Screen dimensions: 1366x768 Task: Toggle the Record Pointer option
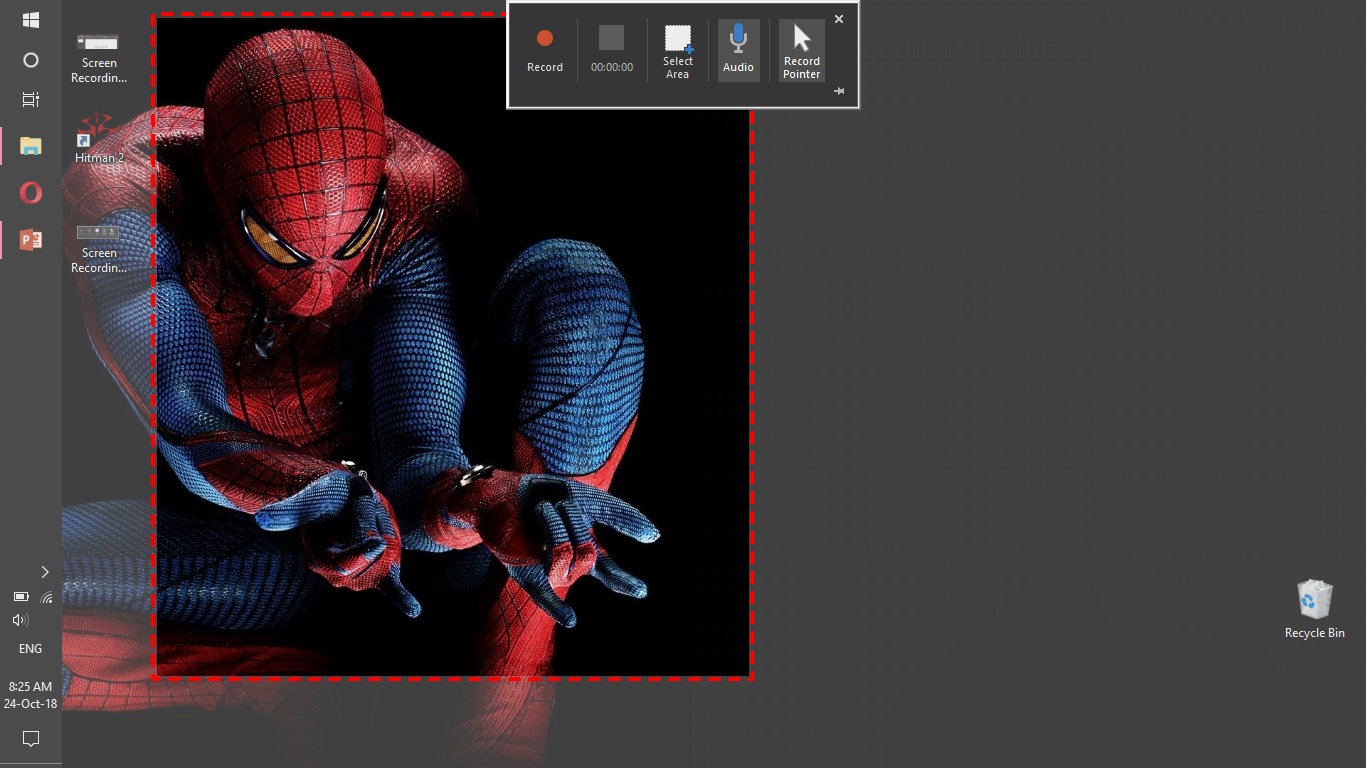click(x=802, y=50)
